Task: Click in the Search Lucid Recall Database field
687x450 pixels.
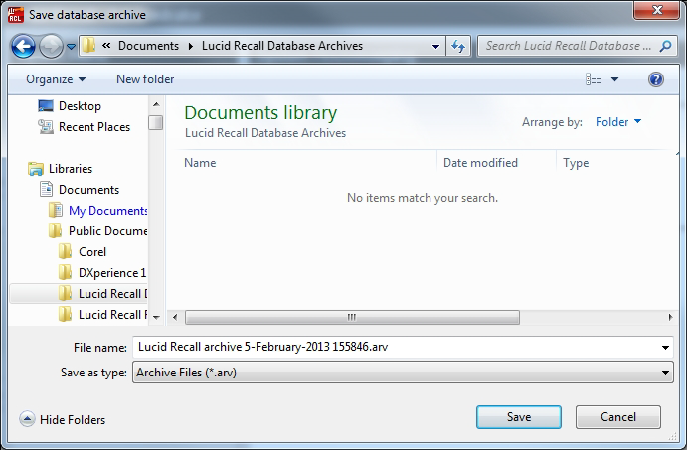Action: [569, 46]
